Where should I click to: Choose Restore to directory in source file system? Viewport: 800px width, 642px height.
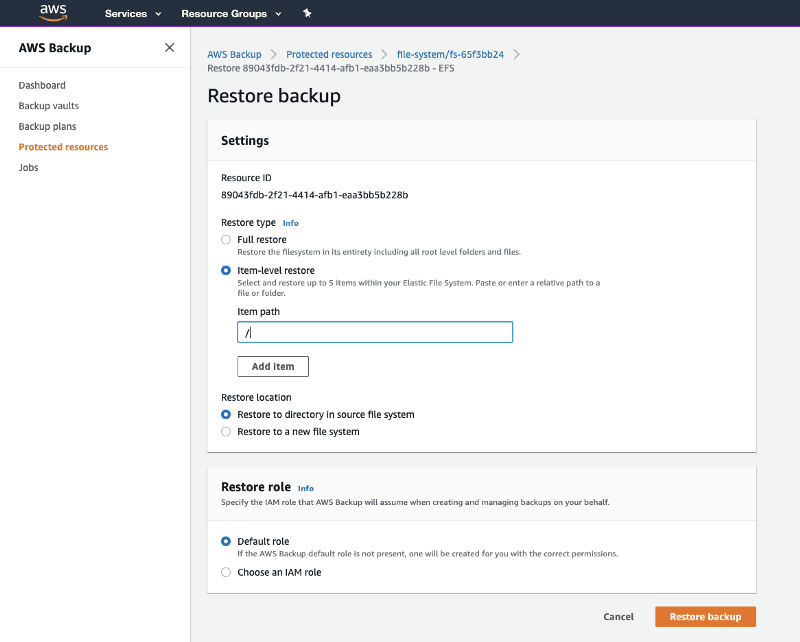pos(226,414)
